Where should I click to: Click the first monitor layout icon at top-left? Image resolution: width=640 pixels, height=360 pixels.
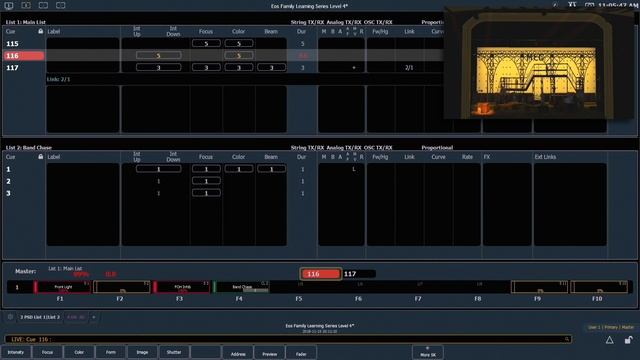pos(9,5)
